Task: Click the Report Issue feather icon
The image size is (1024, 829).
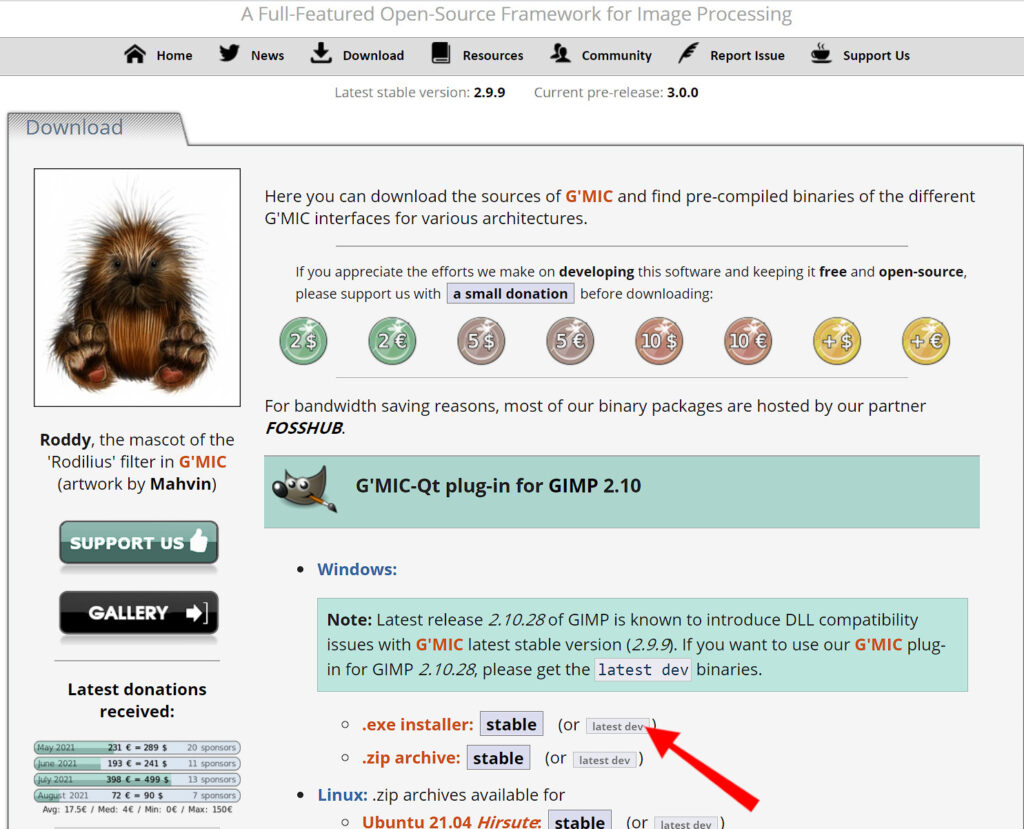Action: (688, 54)
